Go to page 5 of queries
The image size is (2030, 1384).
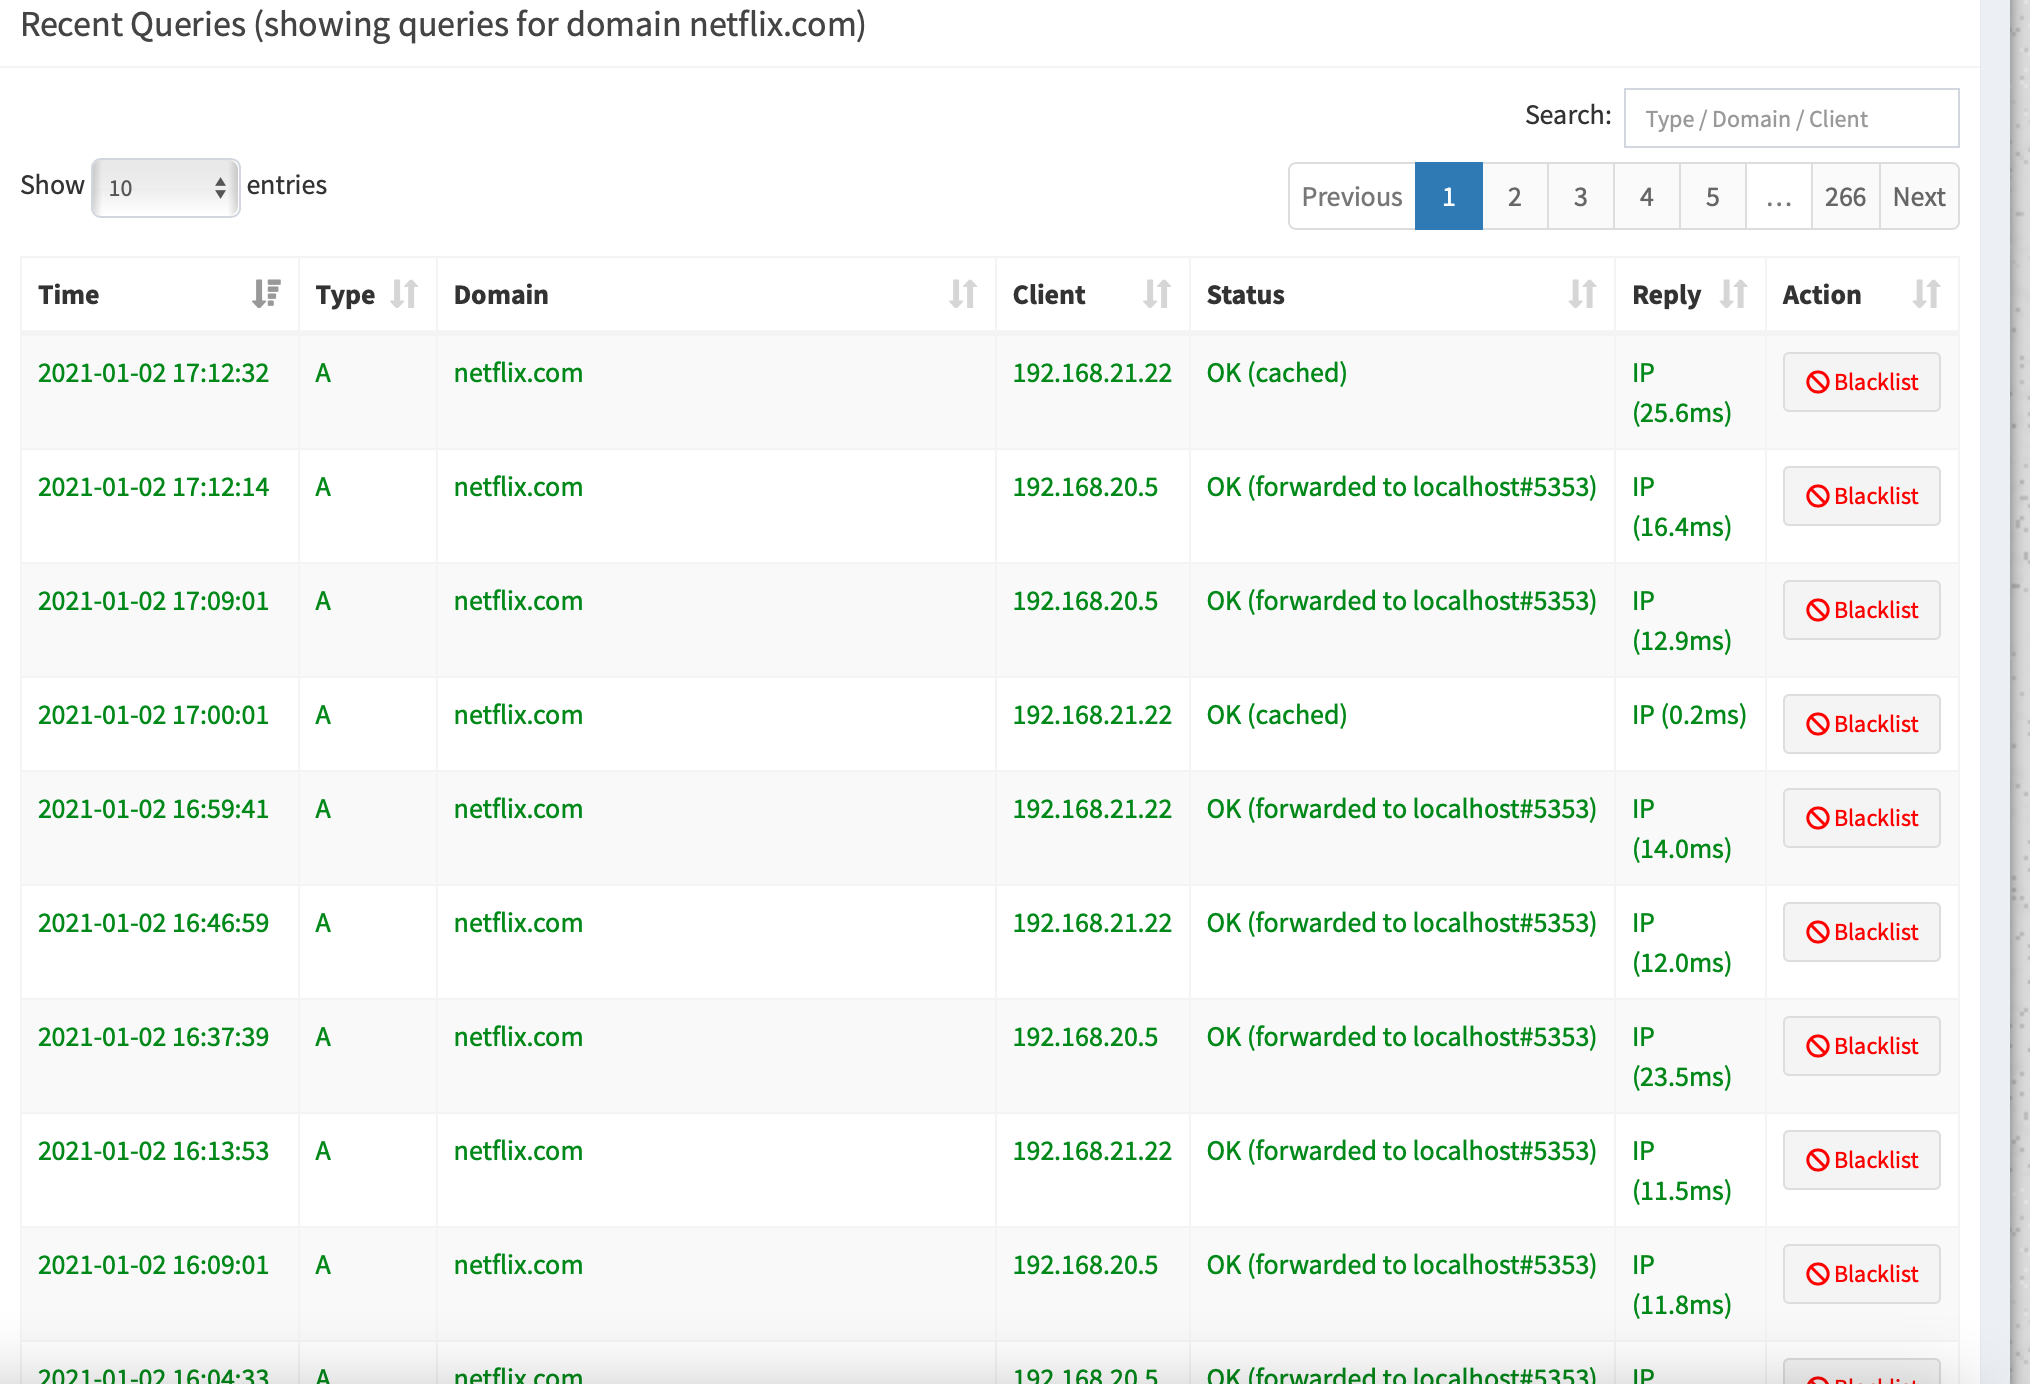(x=1712, y=196)
